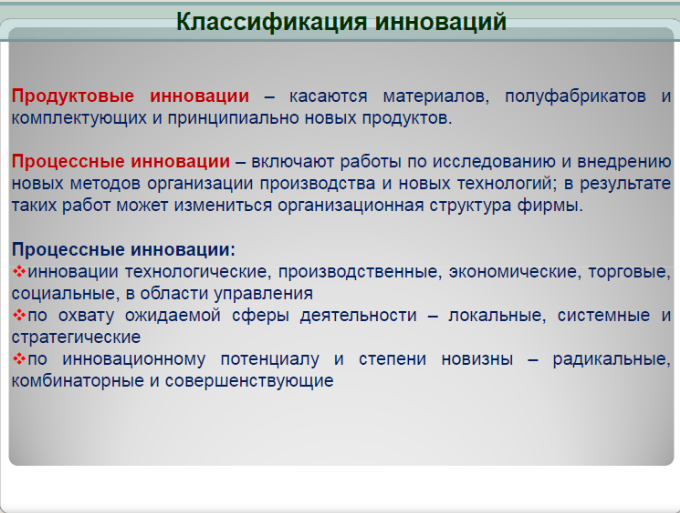Click the bullet text 'по инновационному потенциалу и степени новизны'
This screenshot has width=680, height=513.
tap(270, 359)
